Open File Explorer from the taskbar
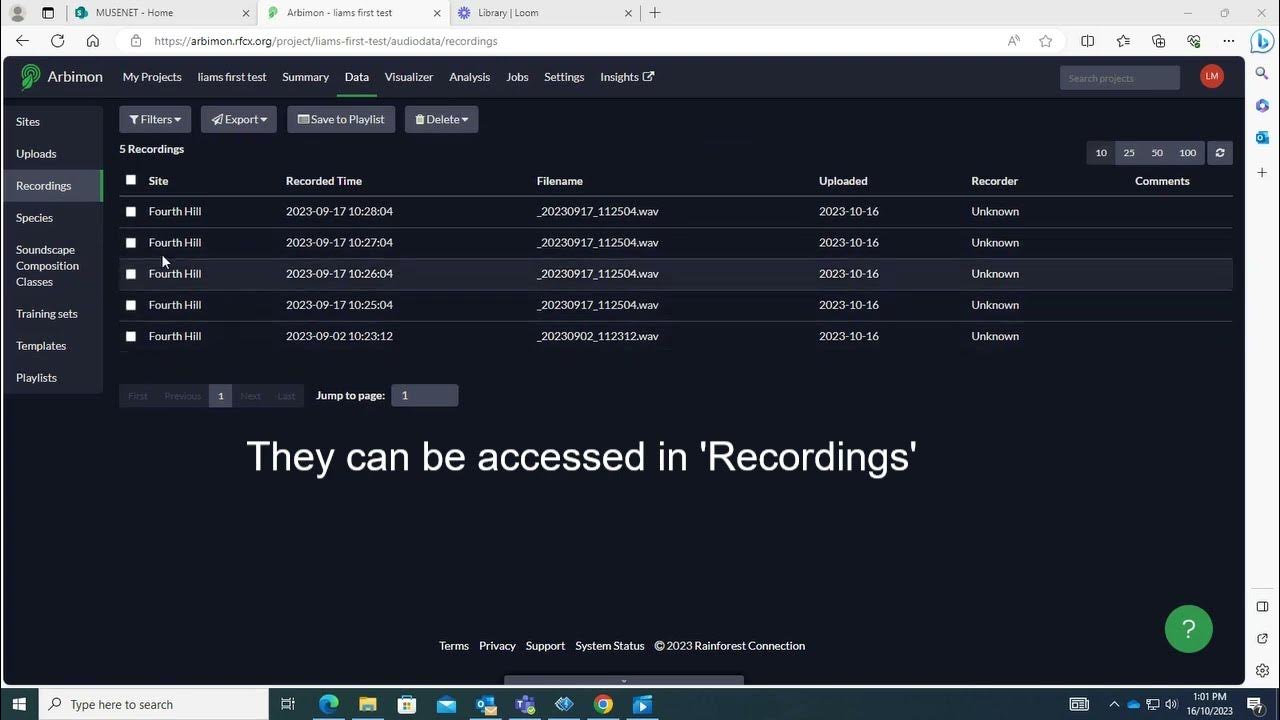Image resolution: width=1280 pixels, height=720 pixels. [x=367, y=704]
